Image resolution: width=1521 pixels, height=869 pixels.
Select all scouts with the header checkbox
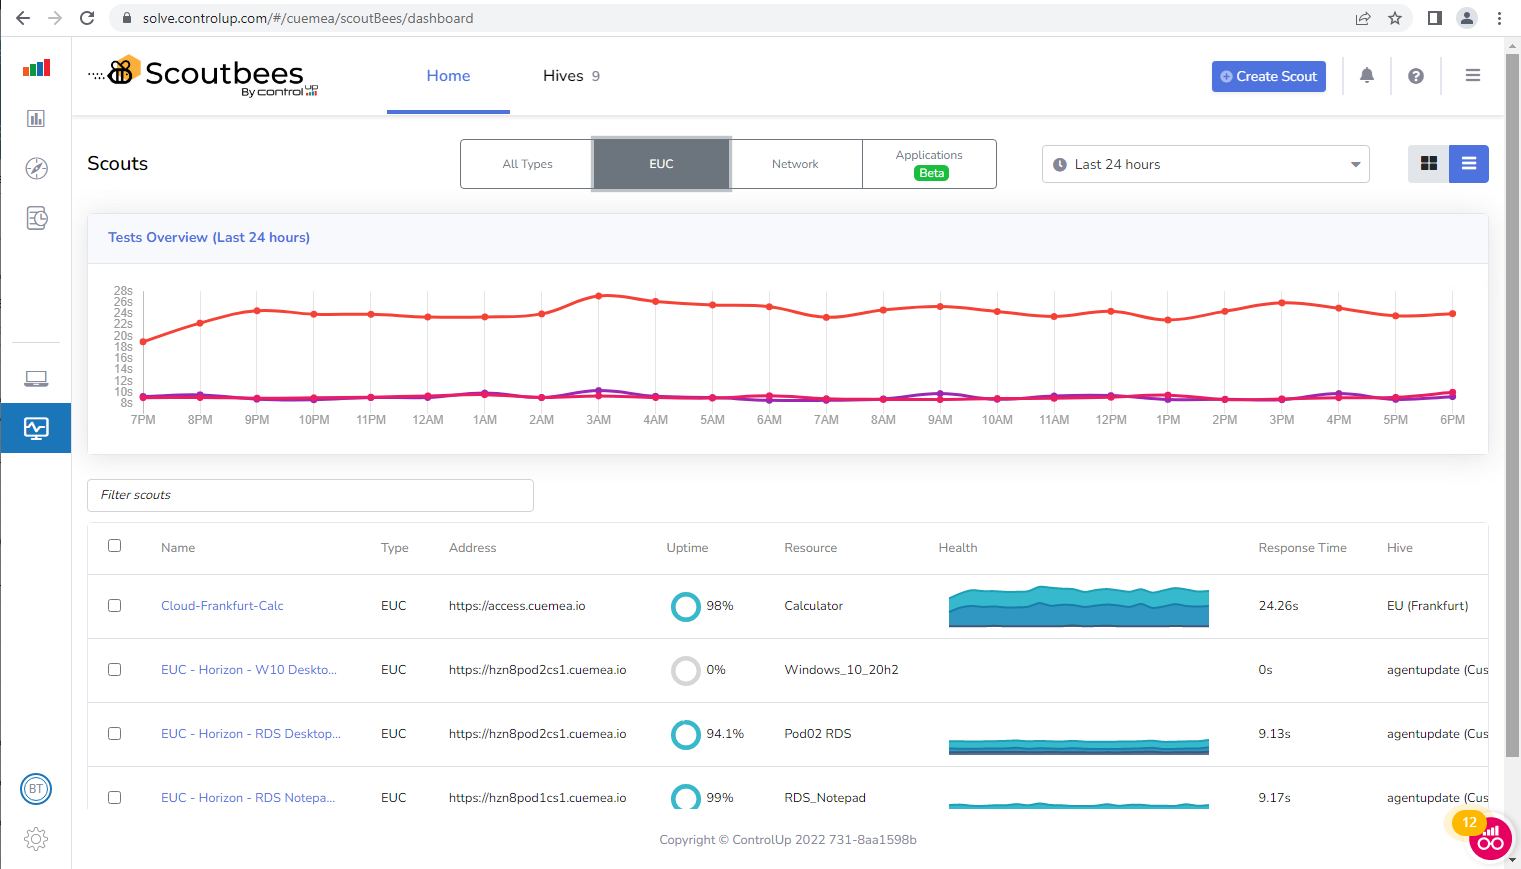(x=114, y=545)
